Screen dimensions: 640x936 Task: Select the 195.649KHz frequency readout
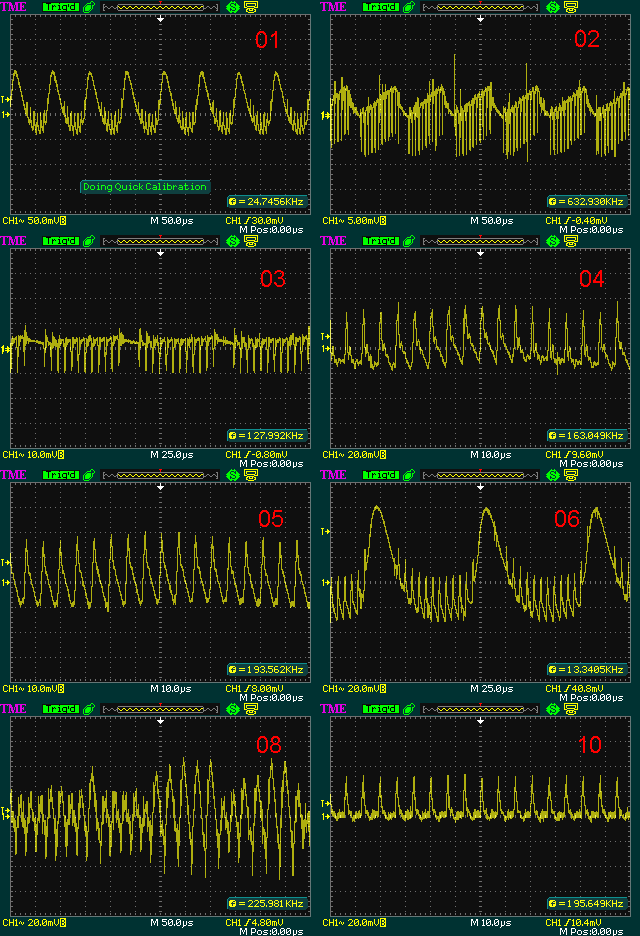click(587, 904)
